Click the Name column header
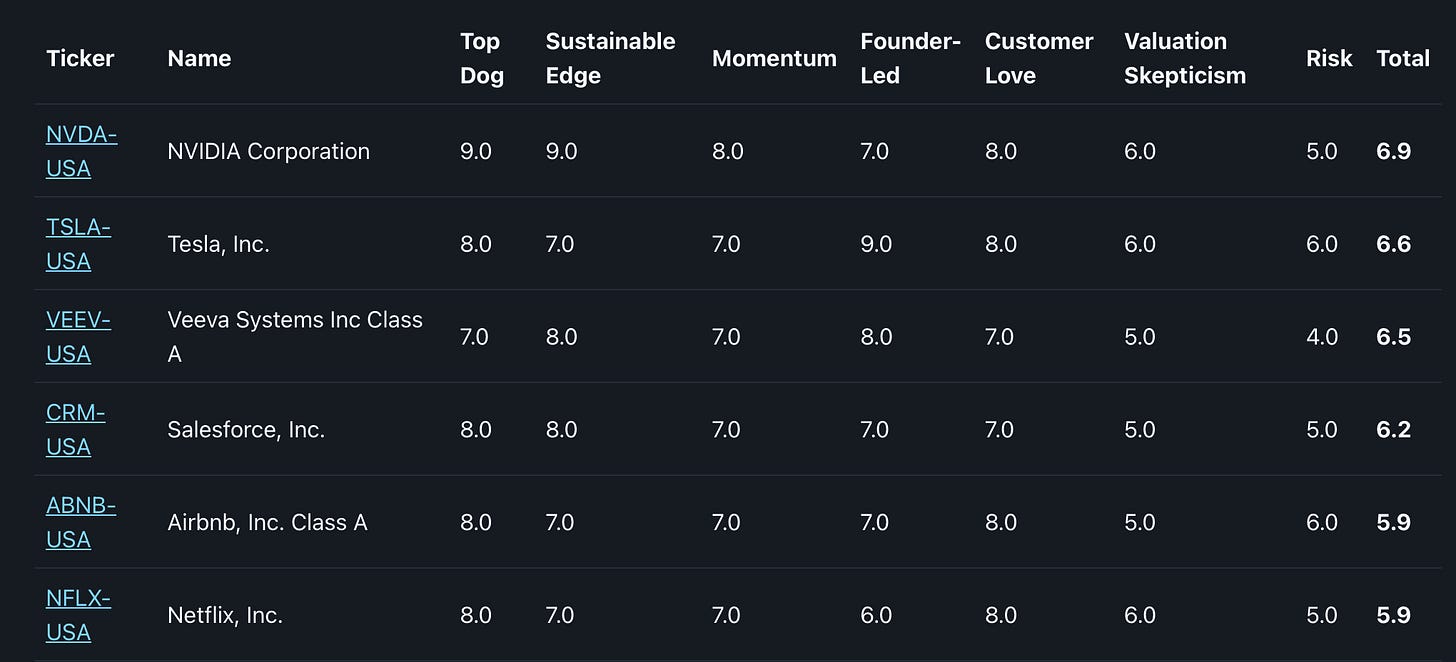 point(199,58)
